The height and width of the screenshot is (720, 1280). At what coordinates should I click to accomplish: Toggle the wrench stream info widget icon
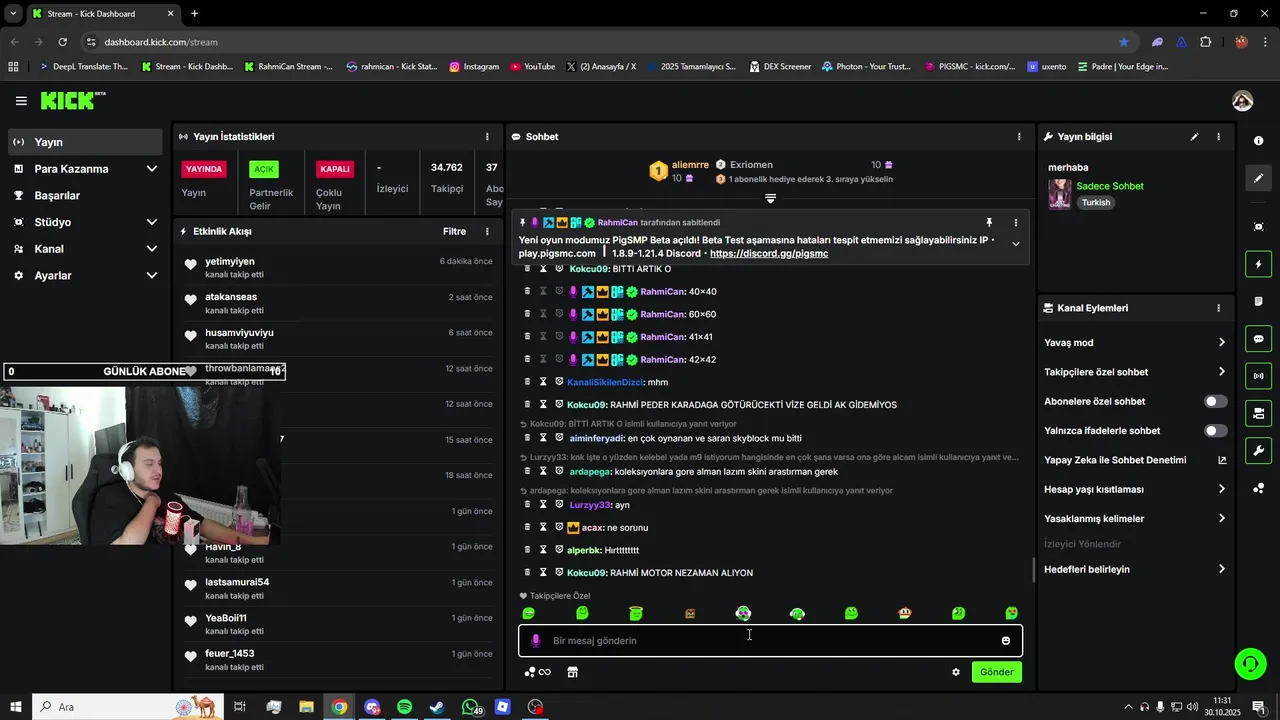coord(1258,450)
